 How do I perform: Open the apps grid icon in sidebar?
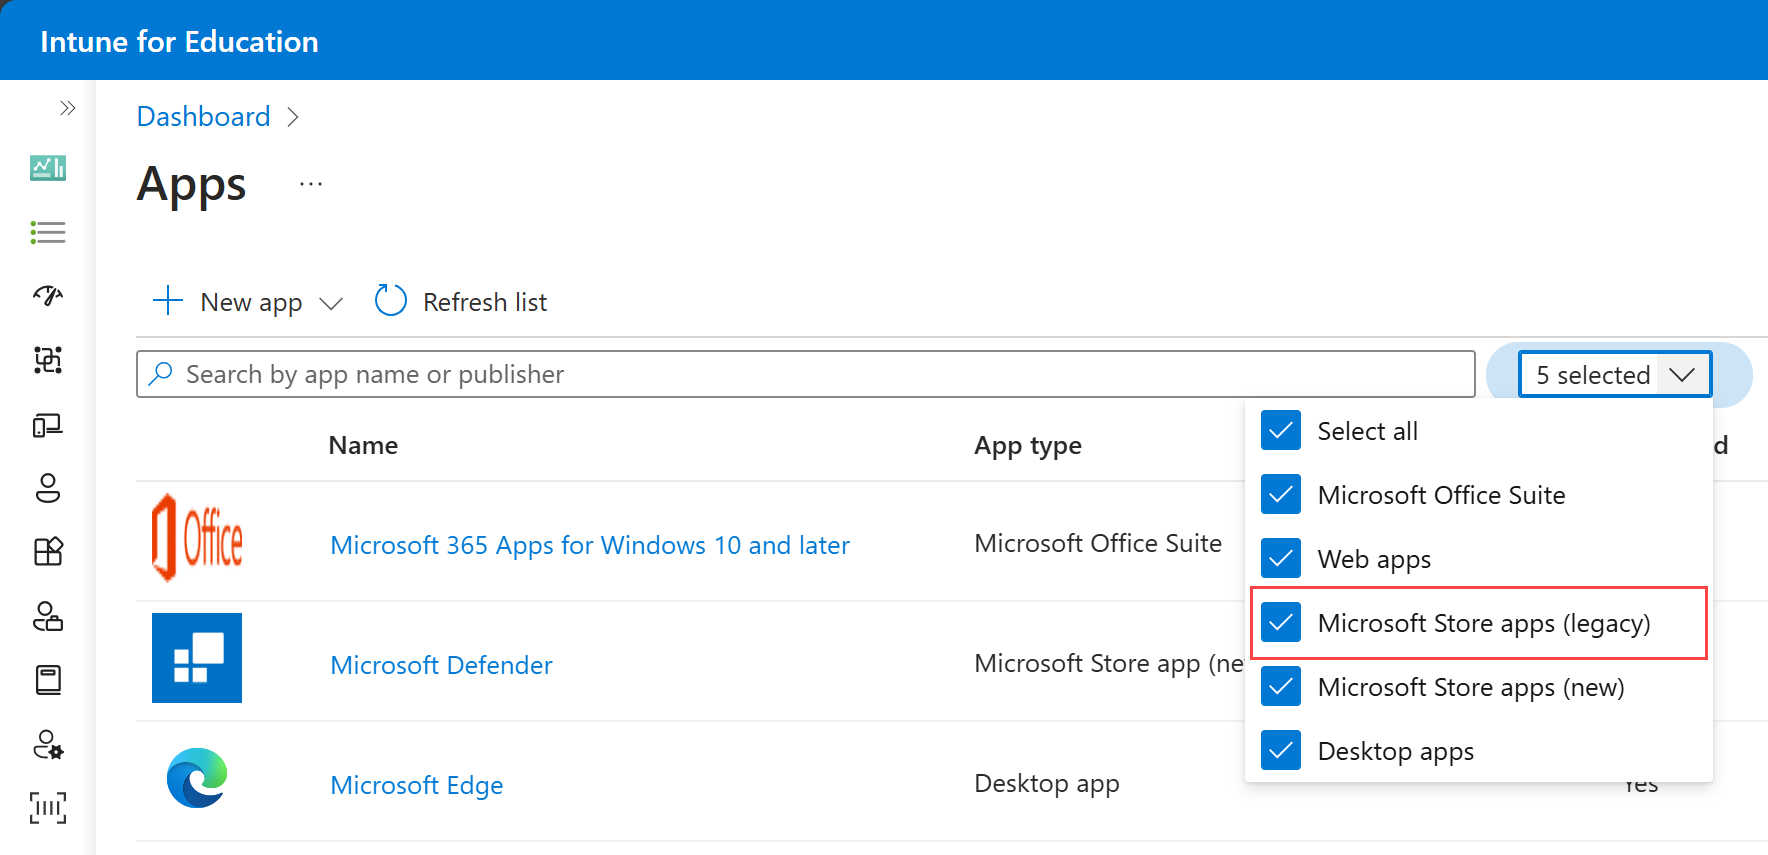(48, 552)
